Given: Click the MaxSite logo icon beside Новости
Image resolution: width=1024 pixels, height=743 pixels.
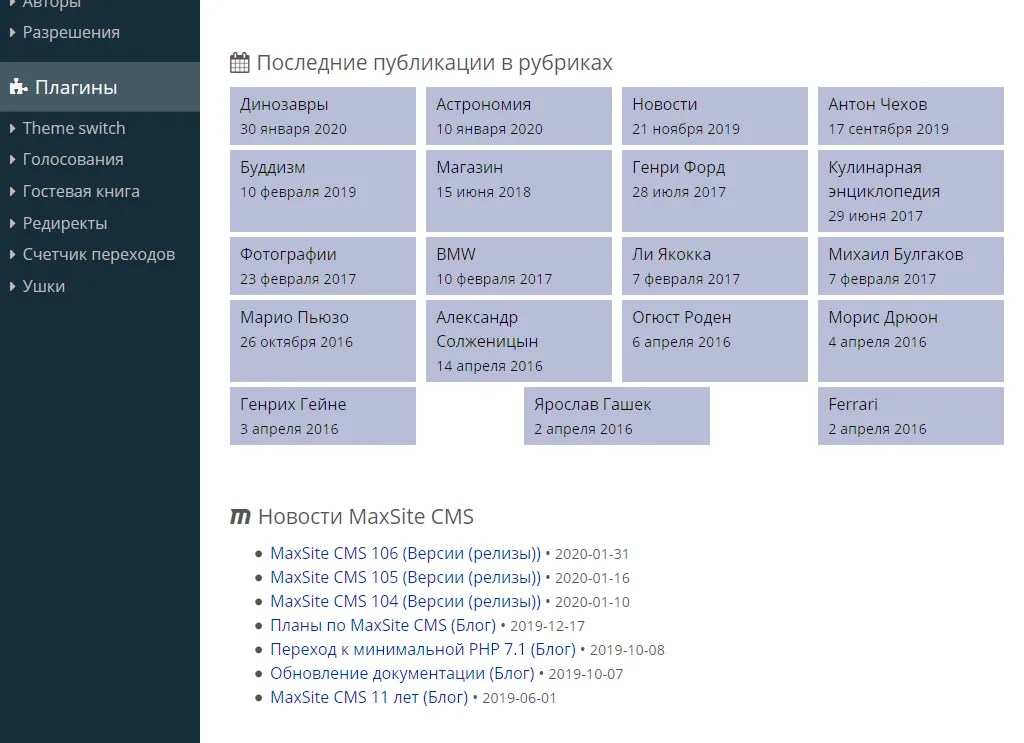Looking at the screenshot, I should coord(240,517).
